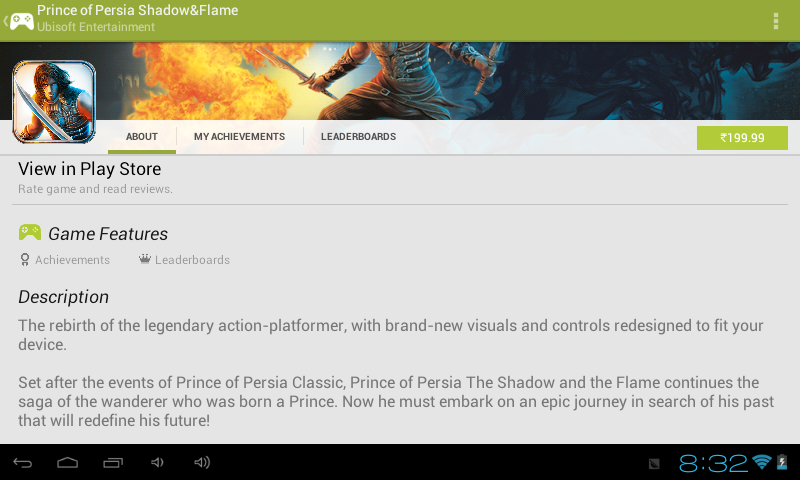The image size is (800, 480).
Task: Tap the battery status icon
Action: pyautogui.click(x=781, y=462)
